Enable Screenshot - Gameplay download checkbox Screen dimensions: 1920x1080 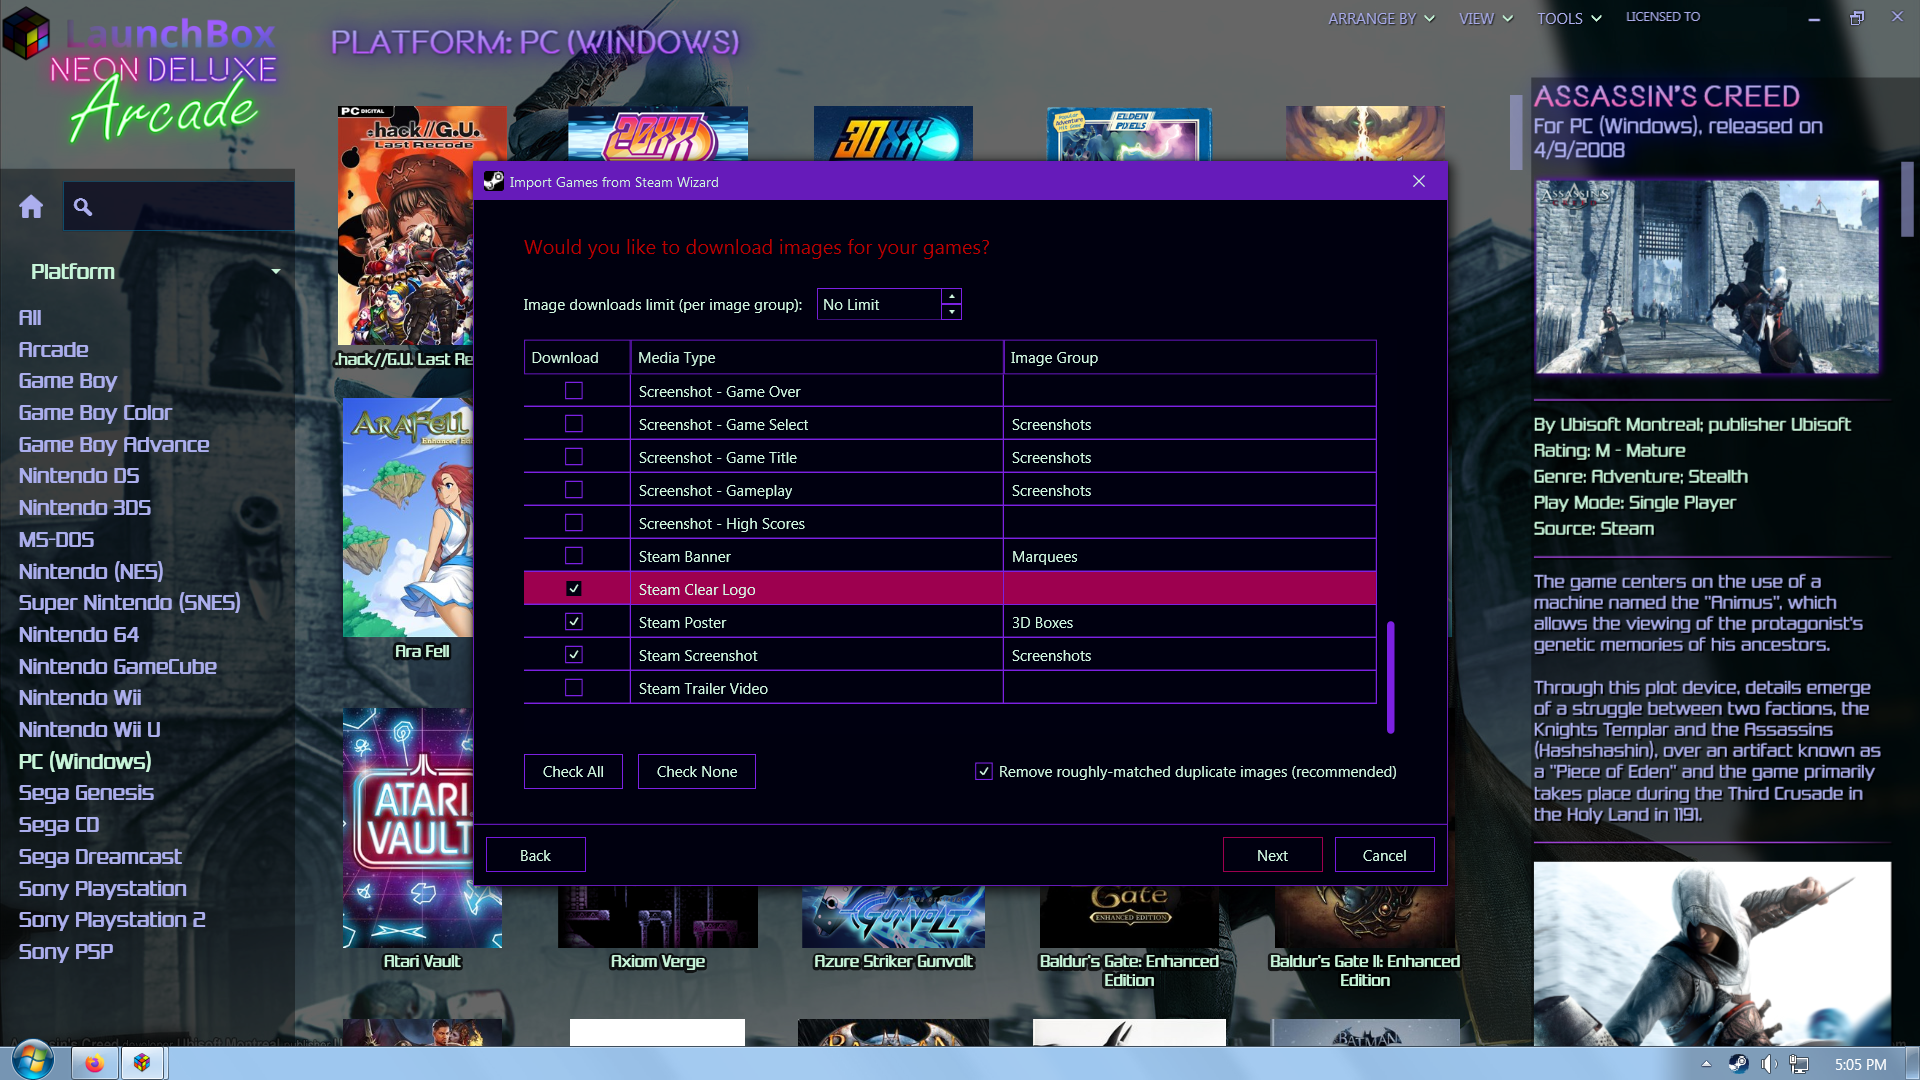pos(574,490)
